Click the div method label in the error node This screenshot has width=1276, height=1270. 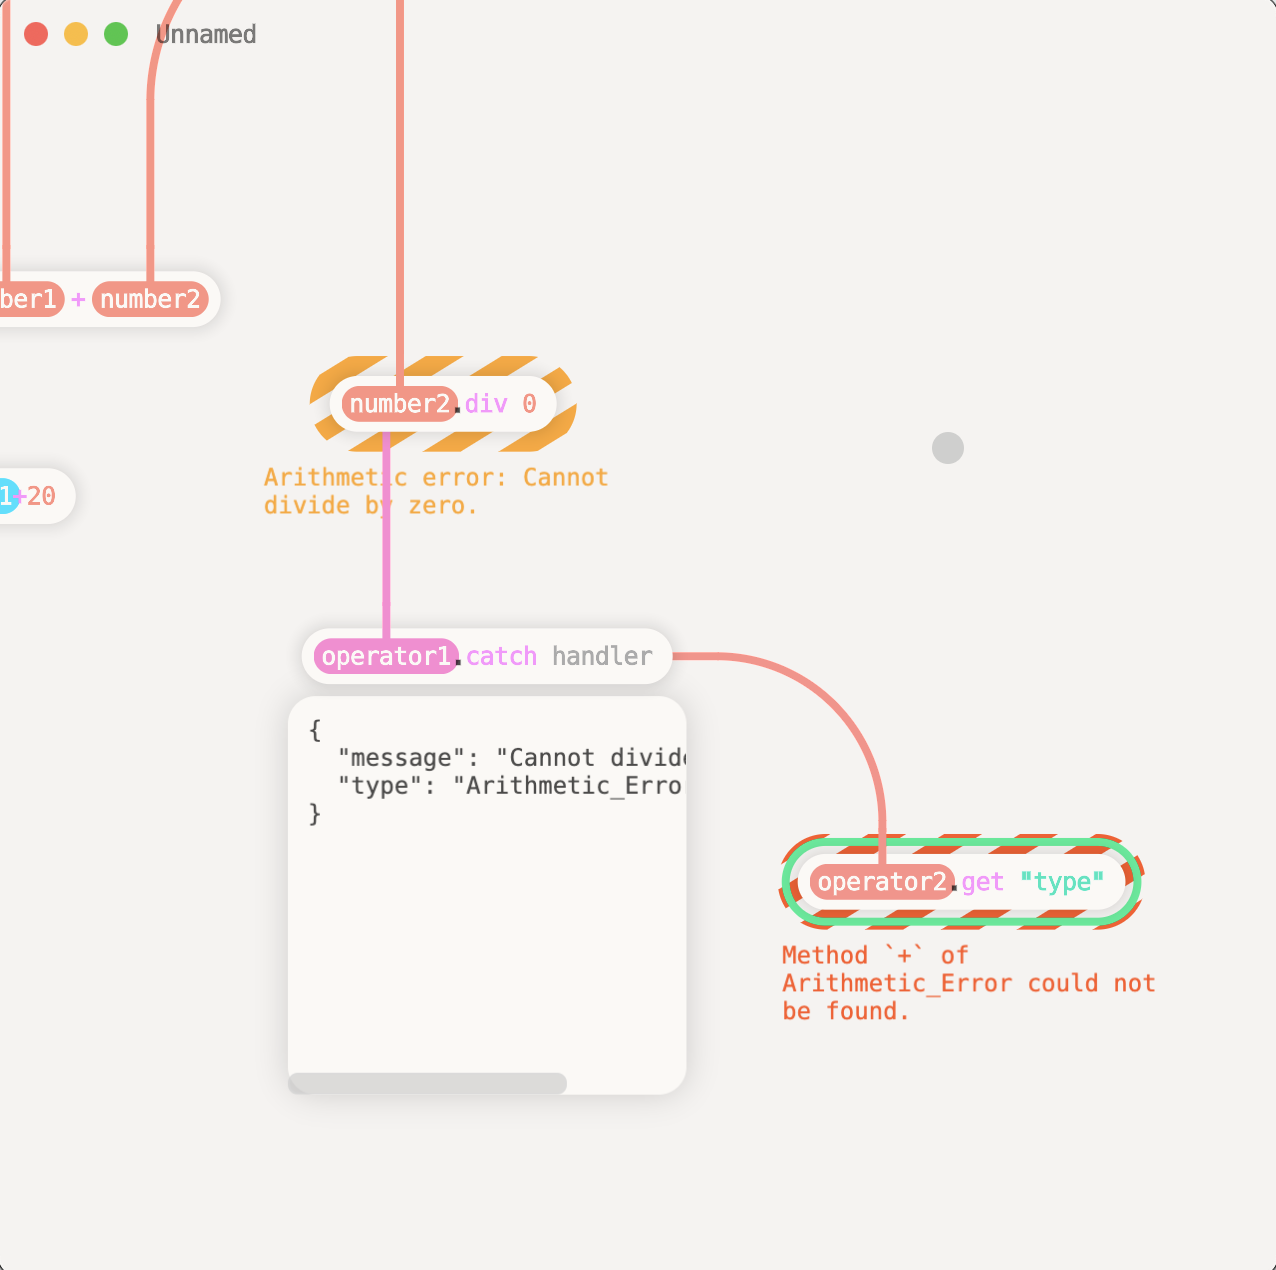tap(486, 404)
